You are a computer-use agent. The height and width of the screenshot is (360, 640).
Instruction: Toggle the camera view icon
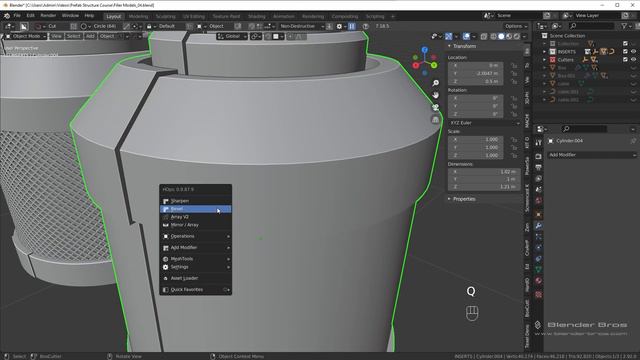[x=436, y=107]
